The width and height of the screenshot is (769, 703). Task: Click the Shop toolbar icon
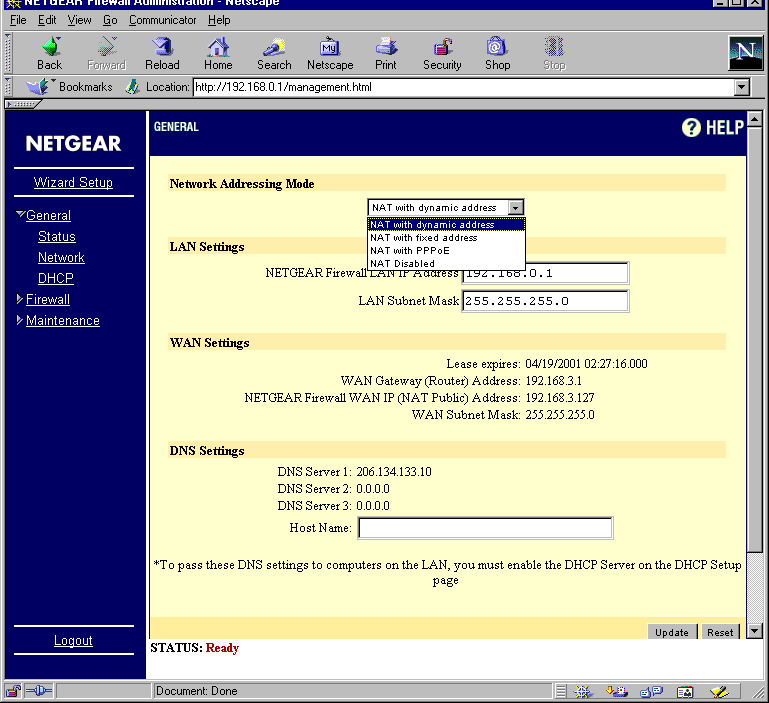pos(497,47)
